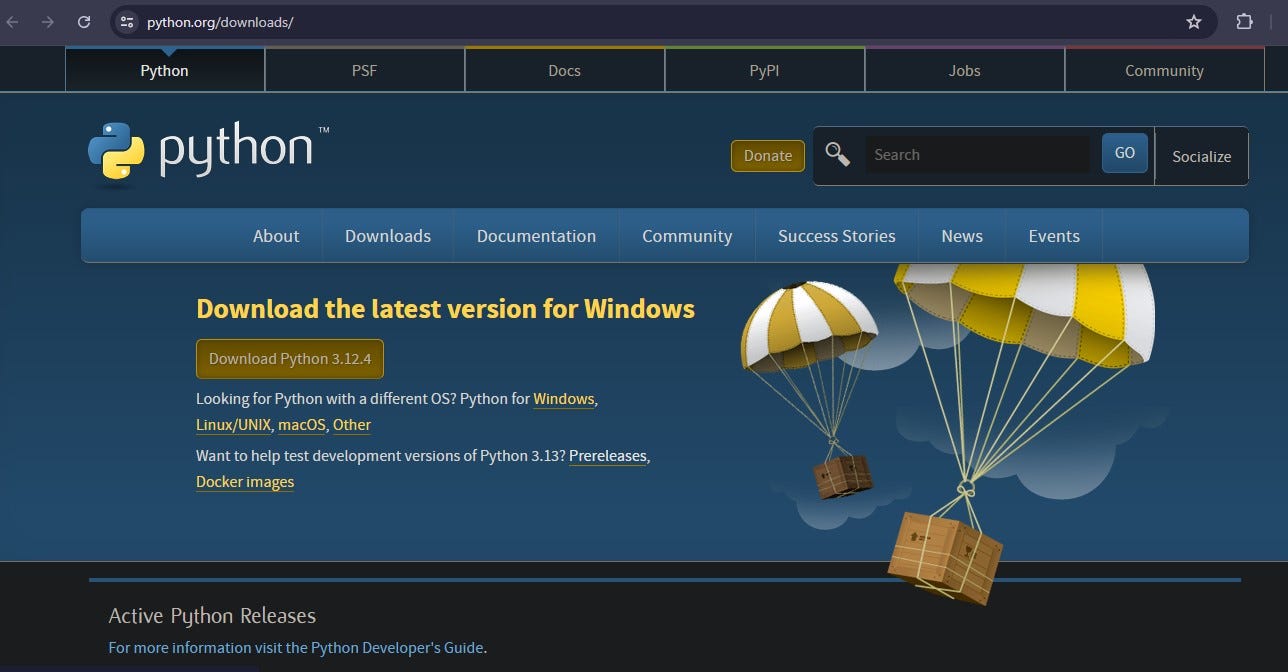Screen dimensions: 1288x672
Task: Select the Docs top tab
Action: [x=565, y=70]
